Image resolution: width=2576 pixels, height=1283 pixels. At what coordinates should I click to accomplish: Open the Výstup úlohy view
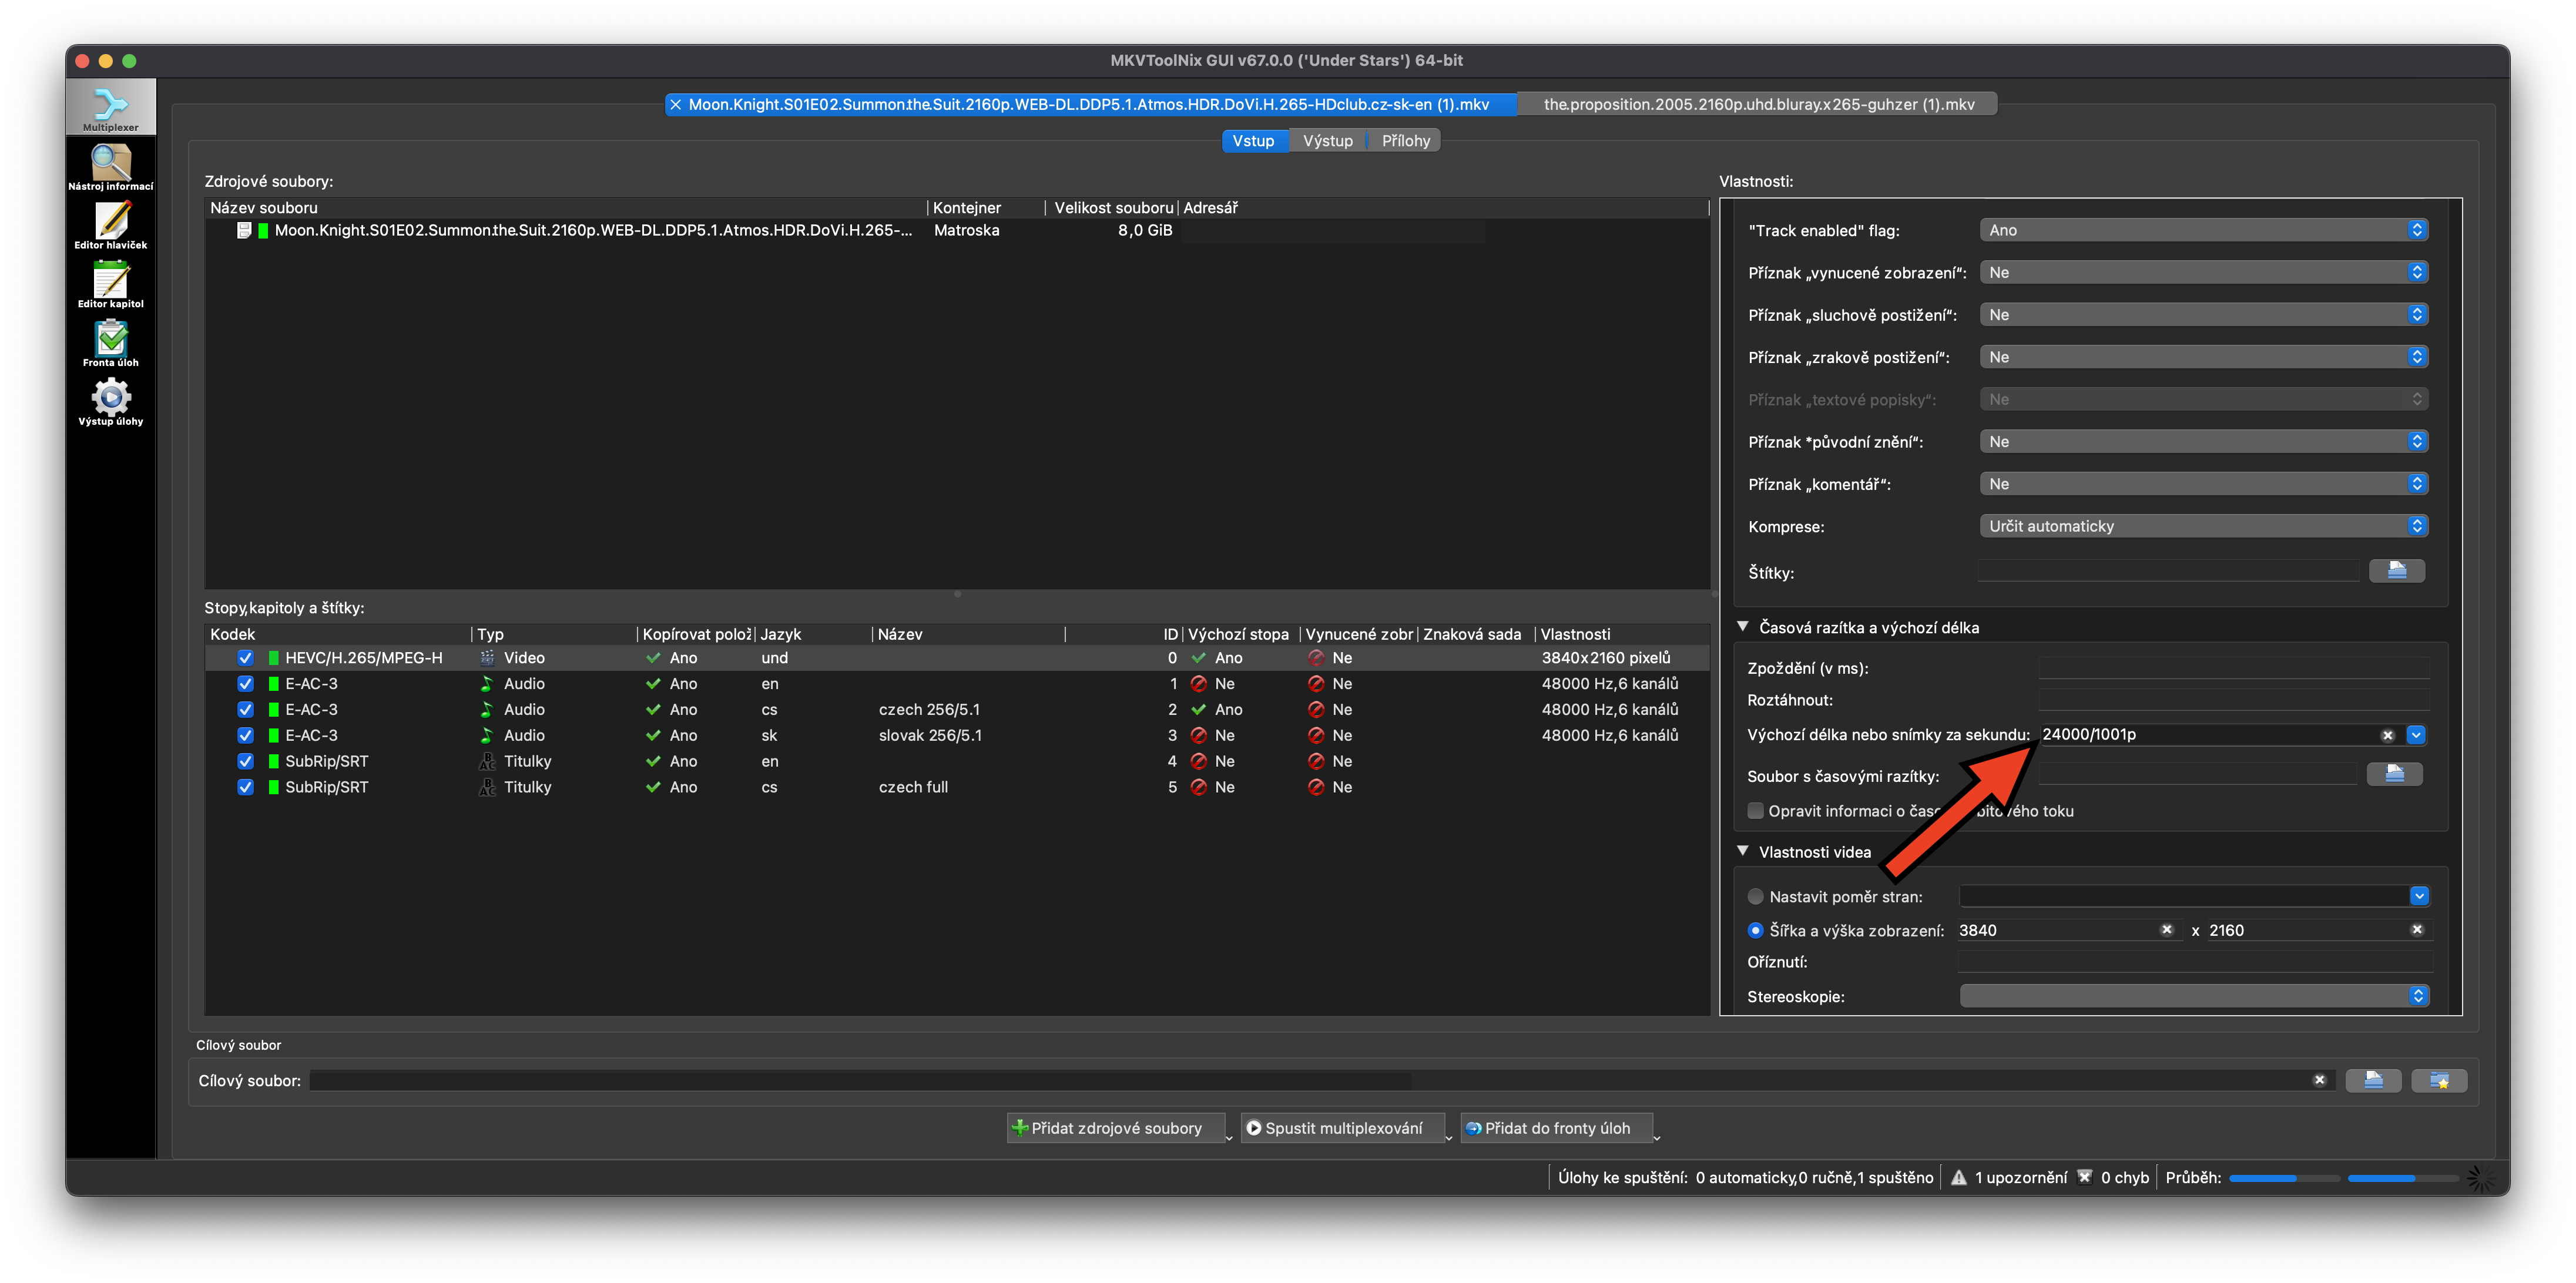[110, 403]
